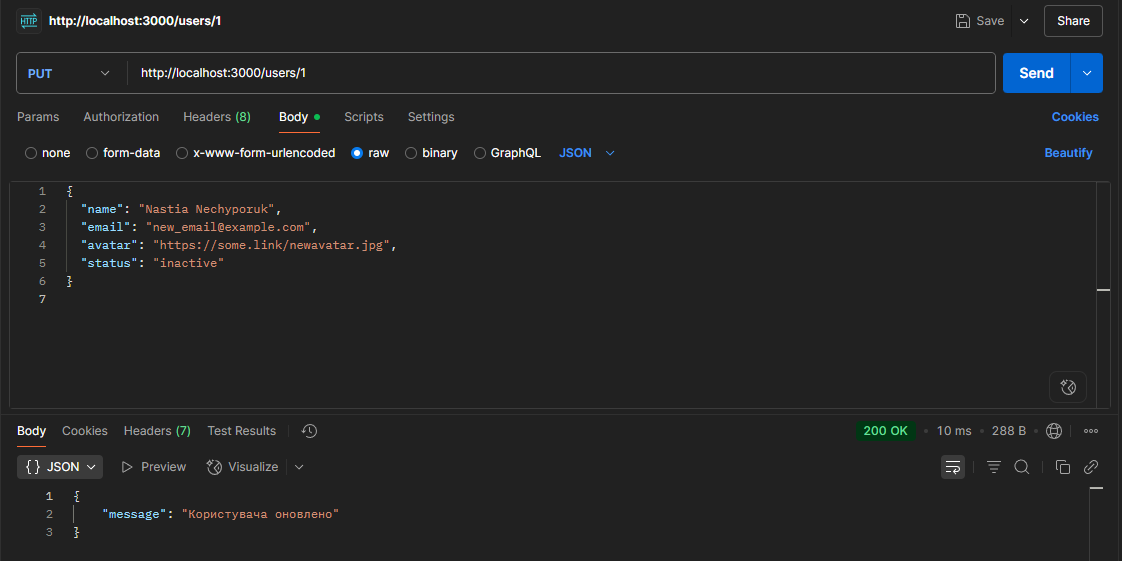This screenshot has width=1122, height=561.
Task: Click the Preview play icon button
Action: [153, 467]
